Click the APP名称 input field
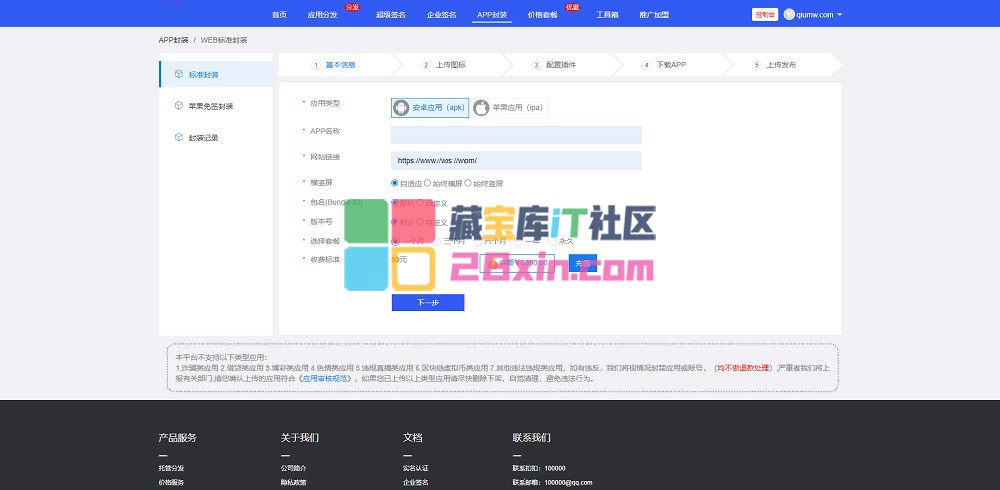The width and height of the screenshot is (1000, 490). click(516, 134)
